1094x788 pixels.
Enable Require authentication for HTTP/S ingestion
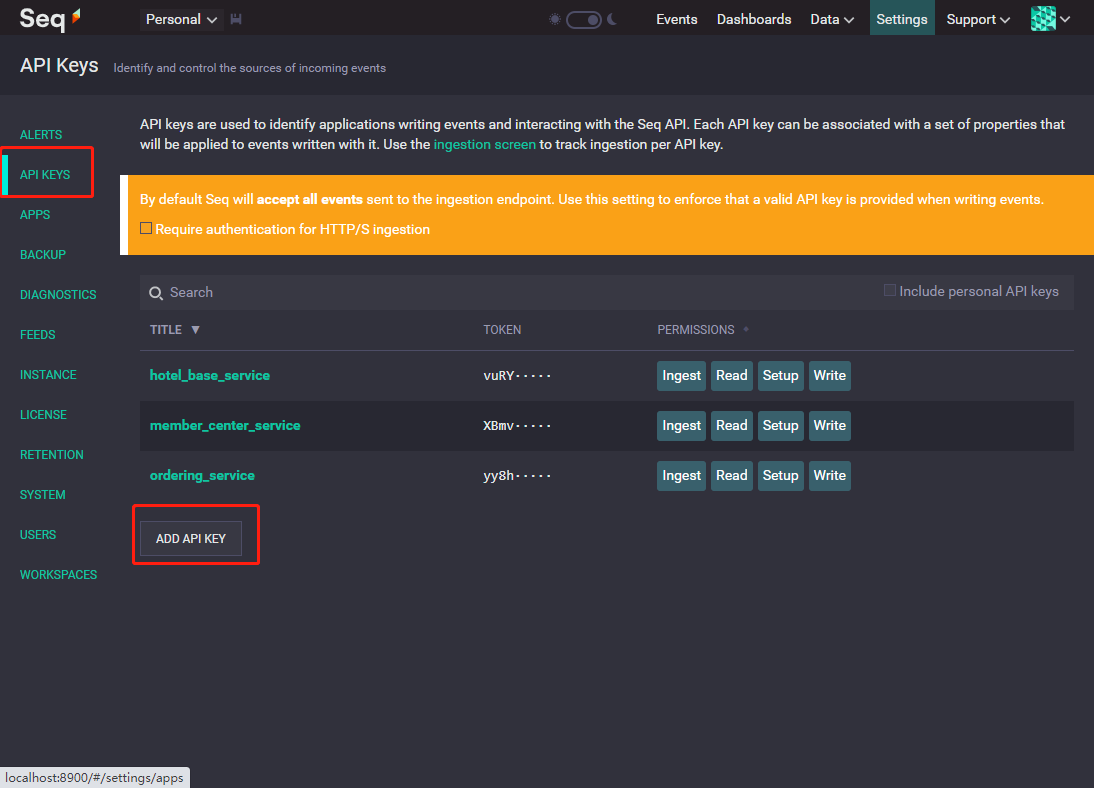[x=146, y=228]
